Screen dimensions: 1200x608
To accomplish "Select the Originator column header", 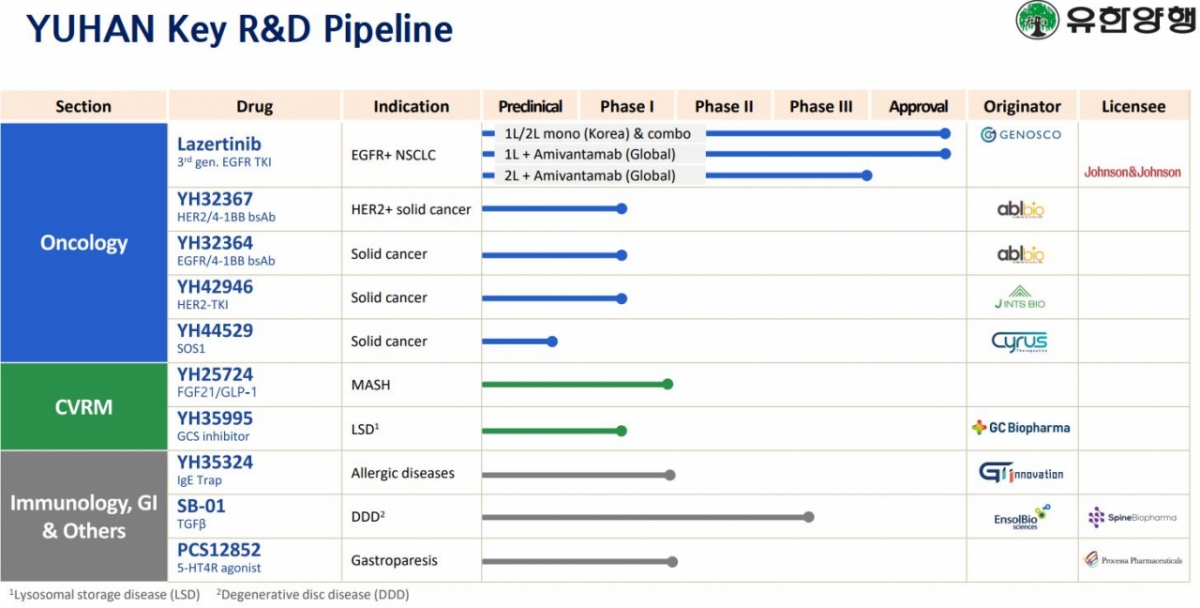I will tap(1022, 107).
